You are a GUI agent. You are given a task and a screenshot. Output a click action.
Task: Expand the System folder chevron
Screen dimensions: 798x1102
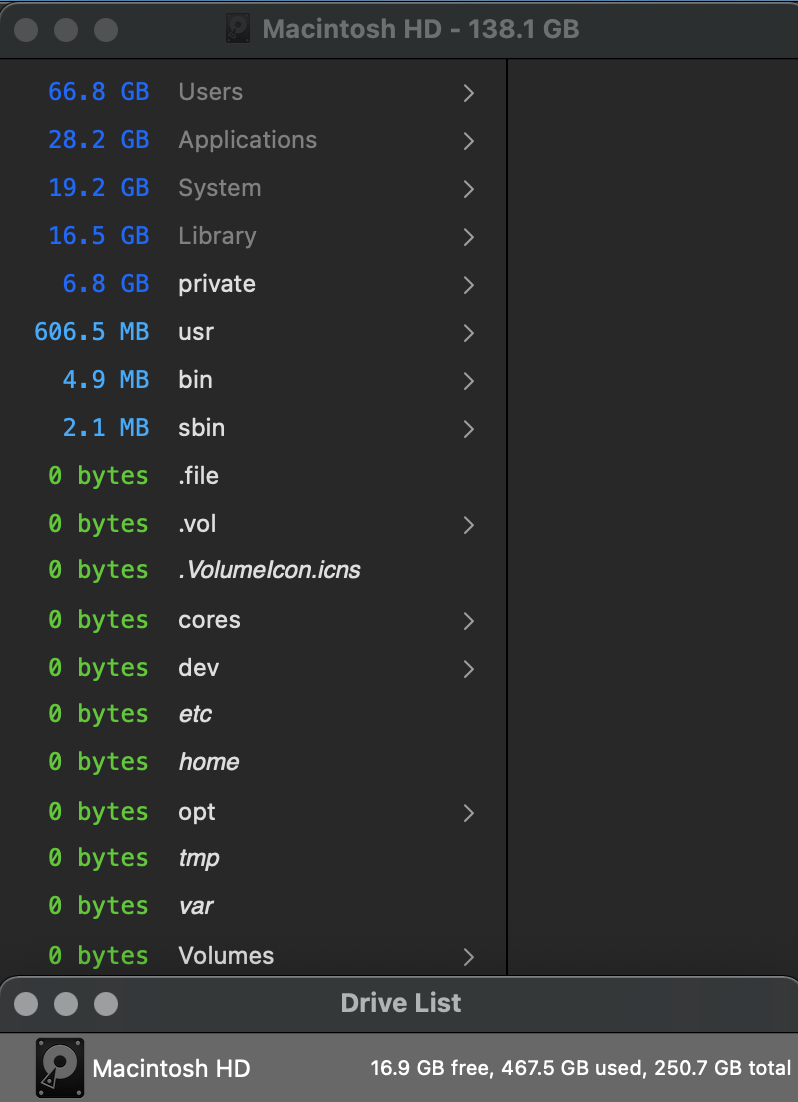click(x=468, y=189)
